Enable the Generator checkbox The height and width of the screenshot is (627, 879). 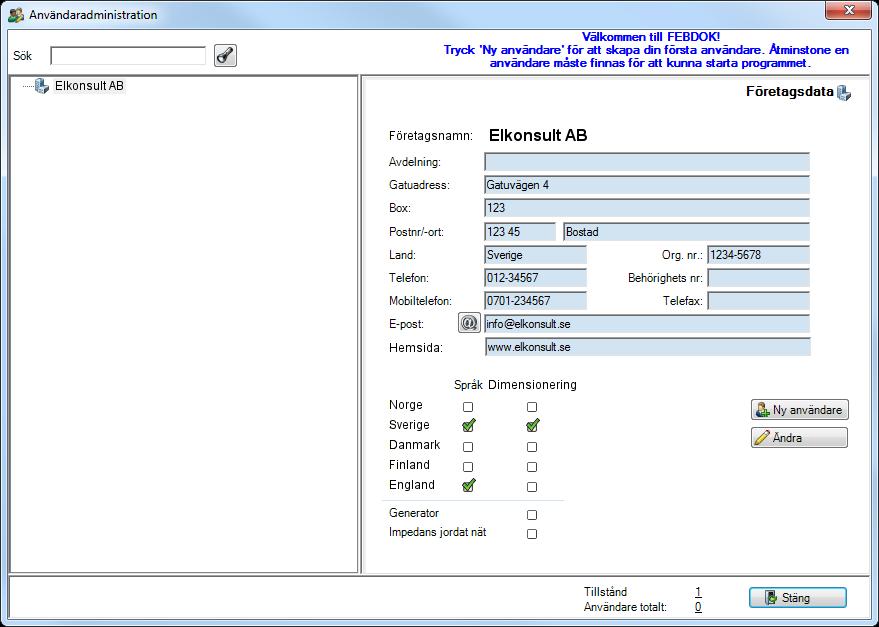(x=532, y=514)
